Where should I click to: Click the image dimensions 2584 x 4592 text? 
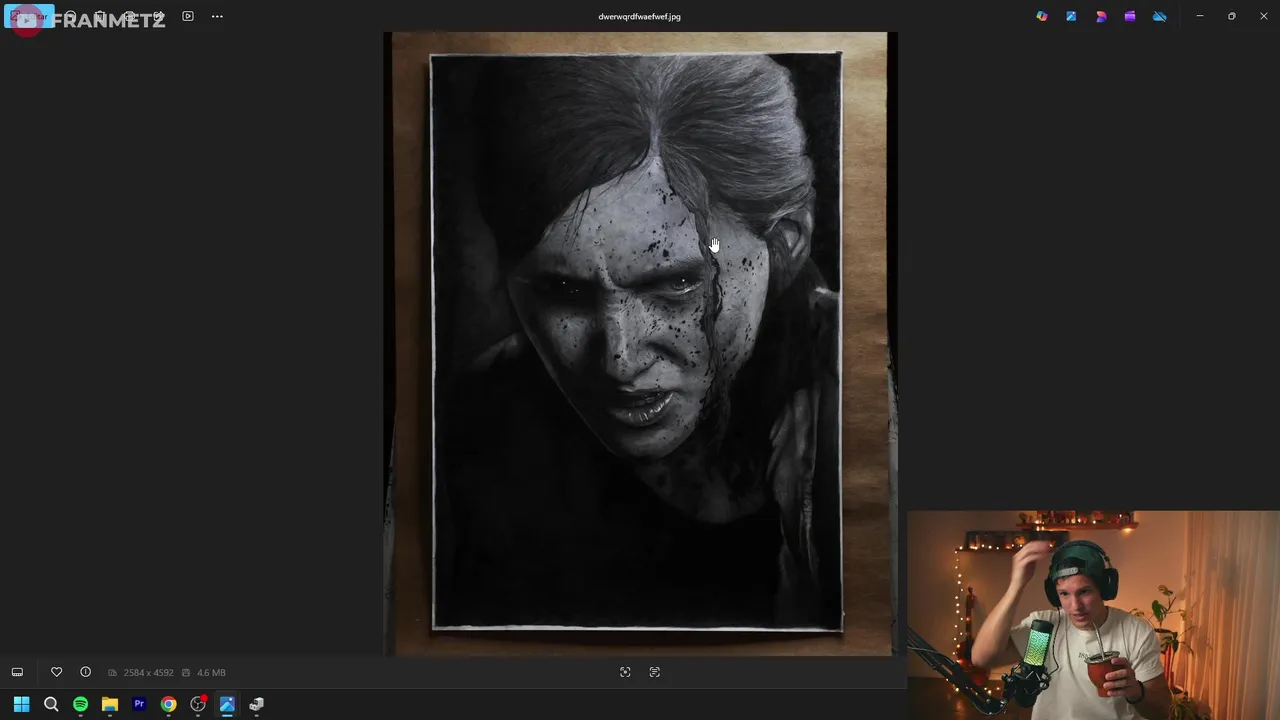148,673
